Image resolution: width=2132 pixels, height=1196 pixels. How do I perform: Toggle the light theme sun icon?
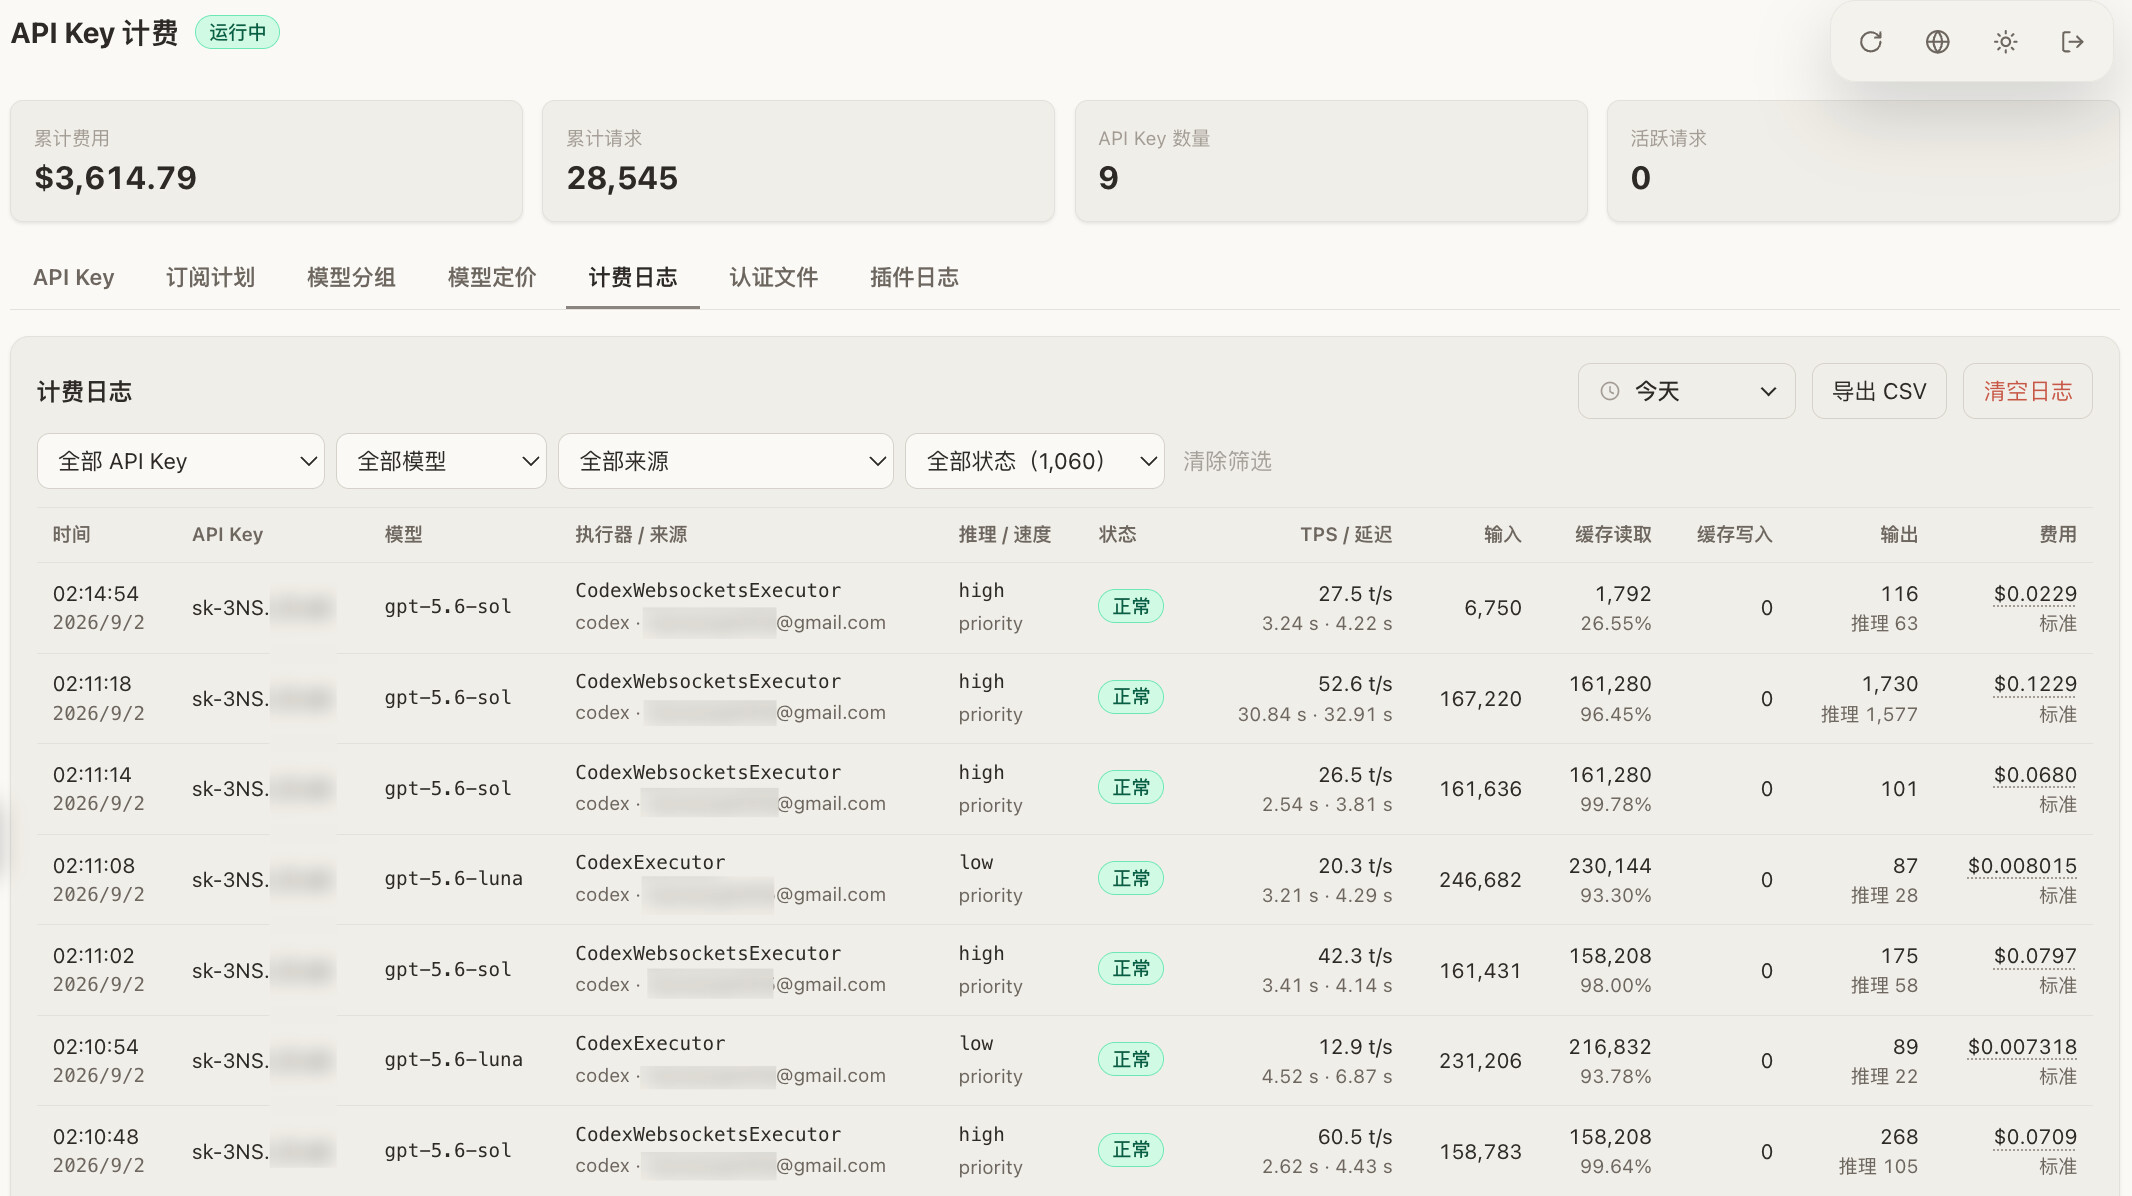pos(2005,42)
